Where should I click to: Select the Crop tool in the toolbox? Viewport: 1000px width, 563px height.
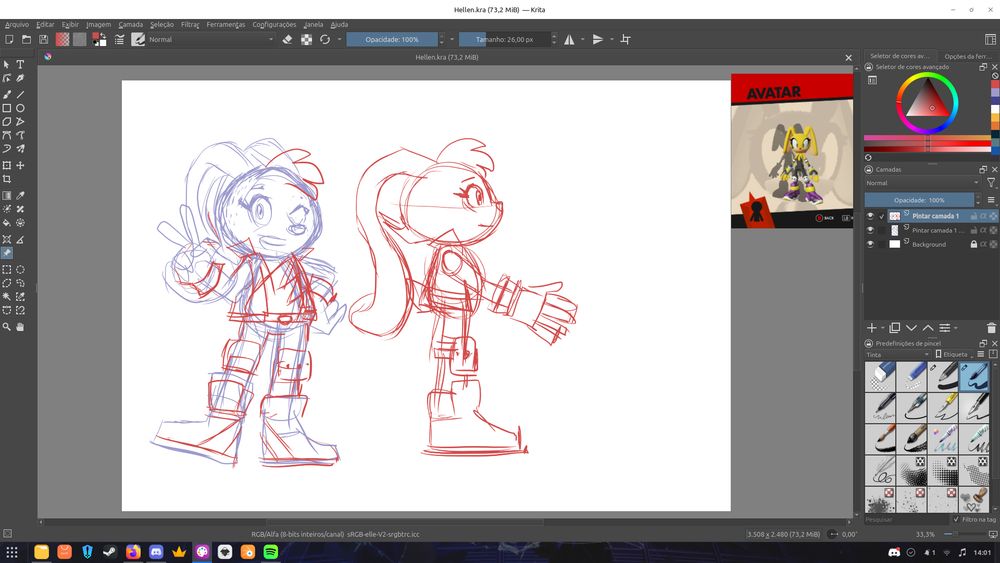(x=7, y=180)
